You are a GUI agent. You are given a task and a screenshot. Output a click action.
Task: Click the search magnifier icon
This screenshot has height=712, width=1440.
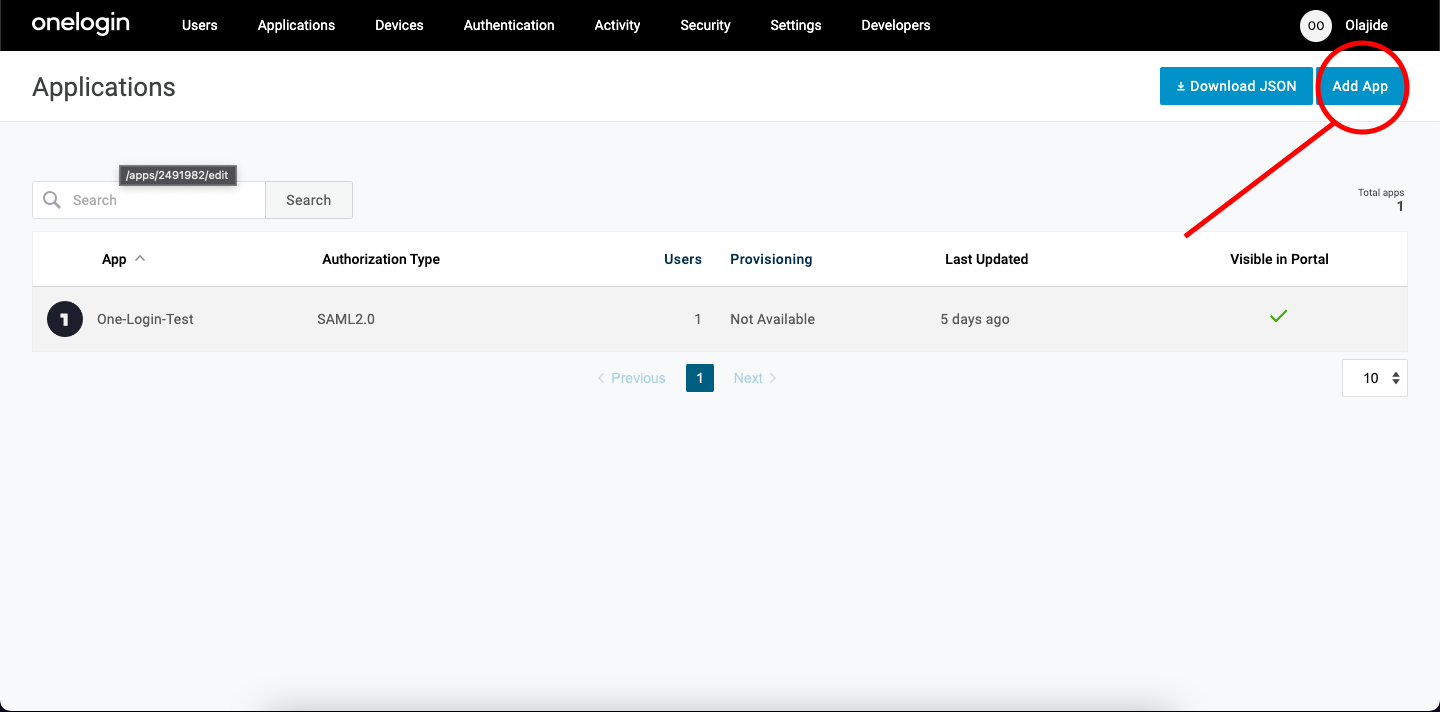52,200
